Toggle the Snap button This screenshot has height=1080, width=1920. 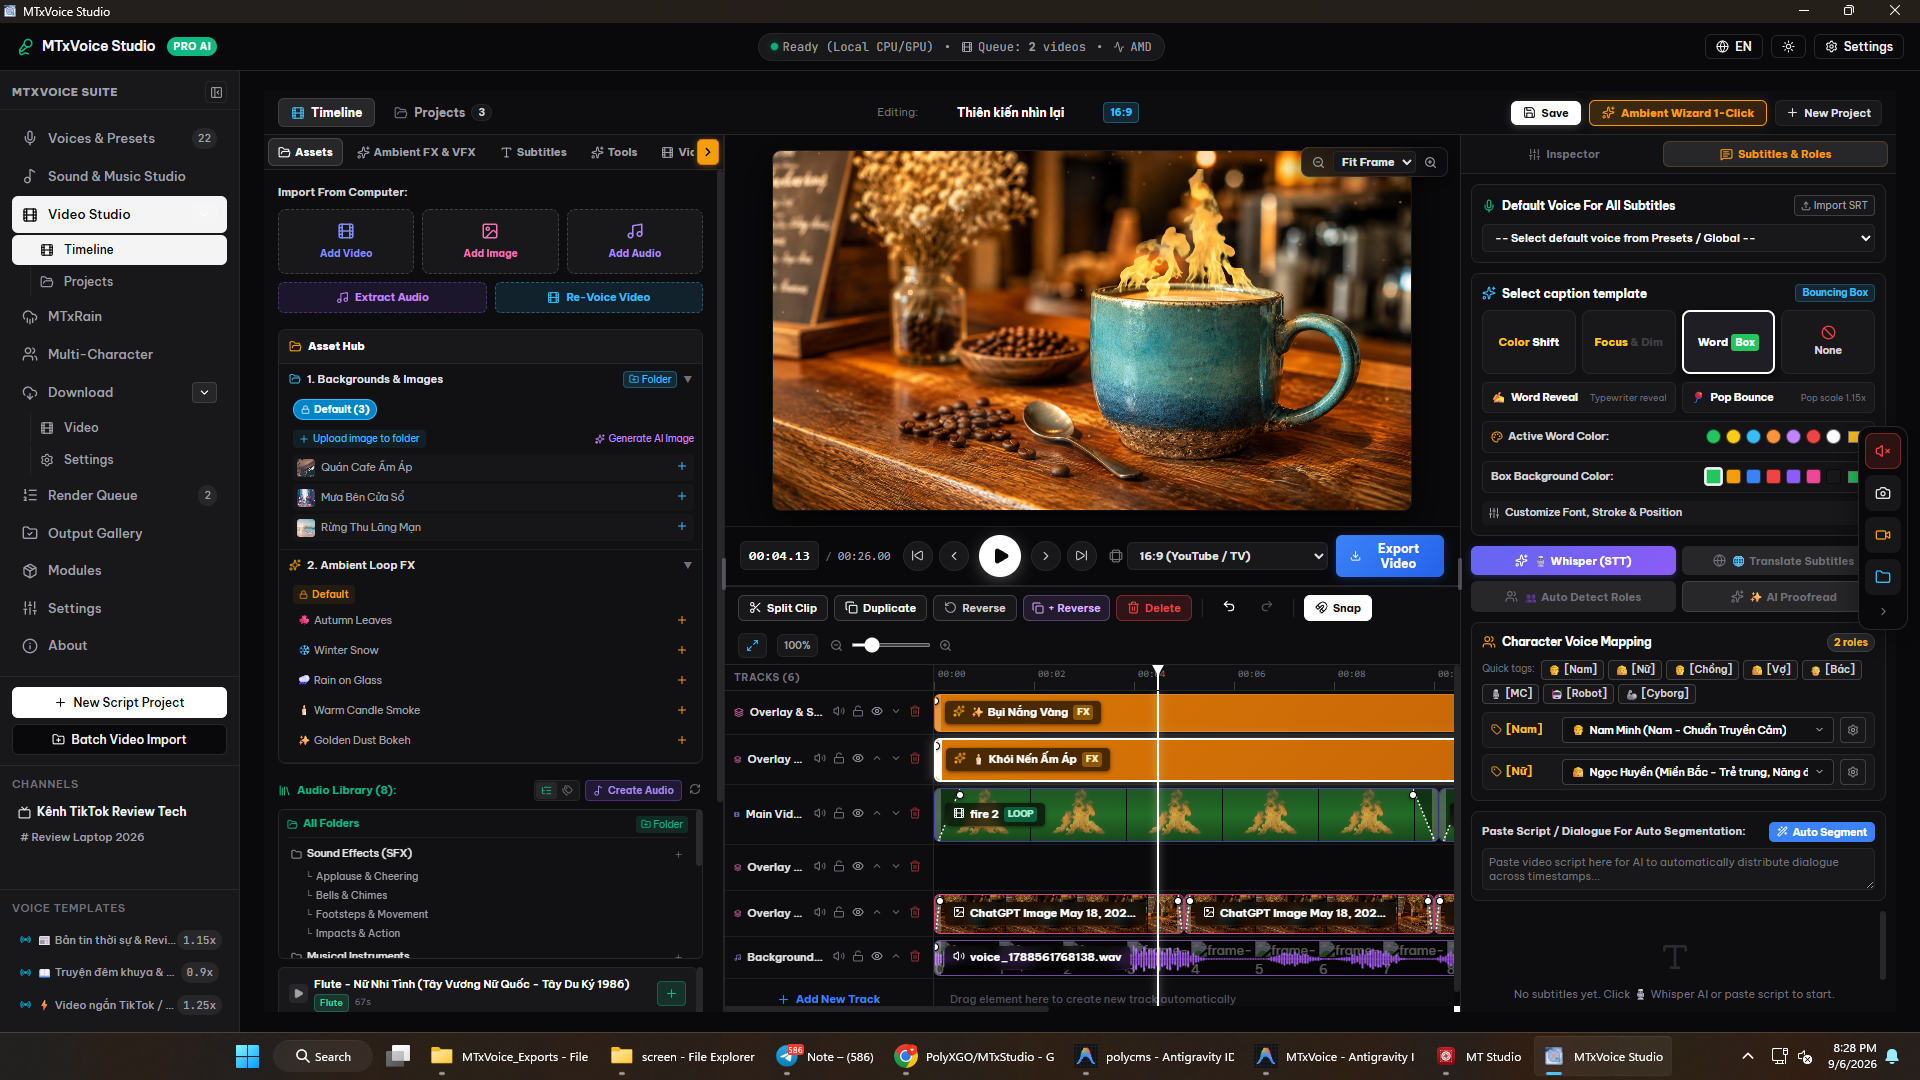pyautogui.click(x=1337, y=608)
